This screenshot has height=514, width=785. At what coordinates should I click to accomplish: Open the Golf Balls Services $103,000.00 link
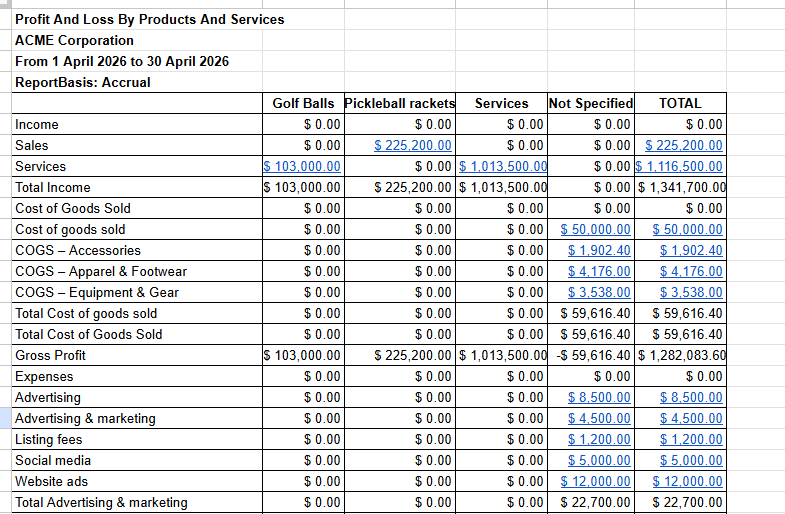(x=302, y=166)
